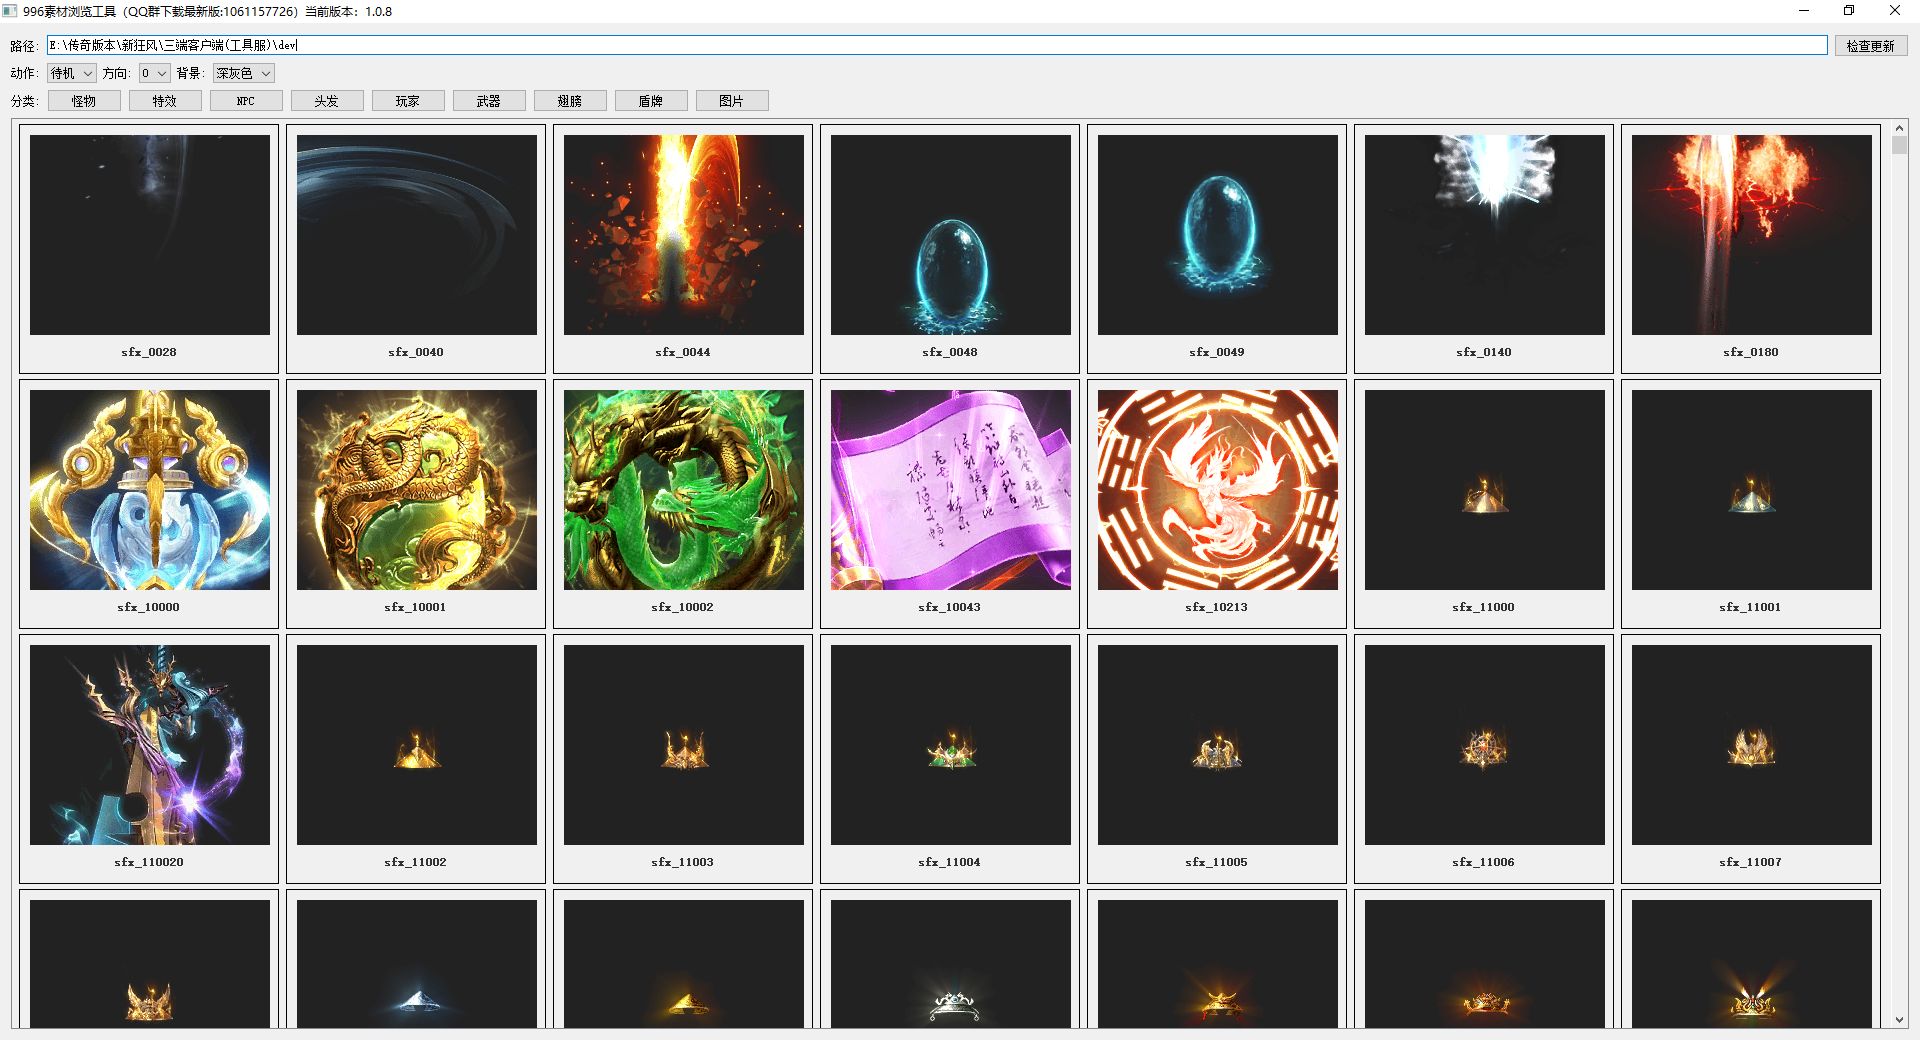Viewport: 1920px width, 1040px height.
Task: Switch to the 特效 category
Action: tap(165, 101)
